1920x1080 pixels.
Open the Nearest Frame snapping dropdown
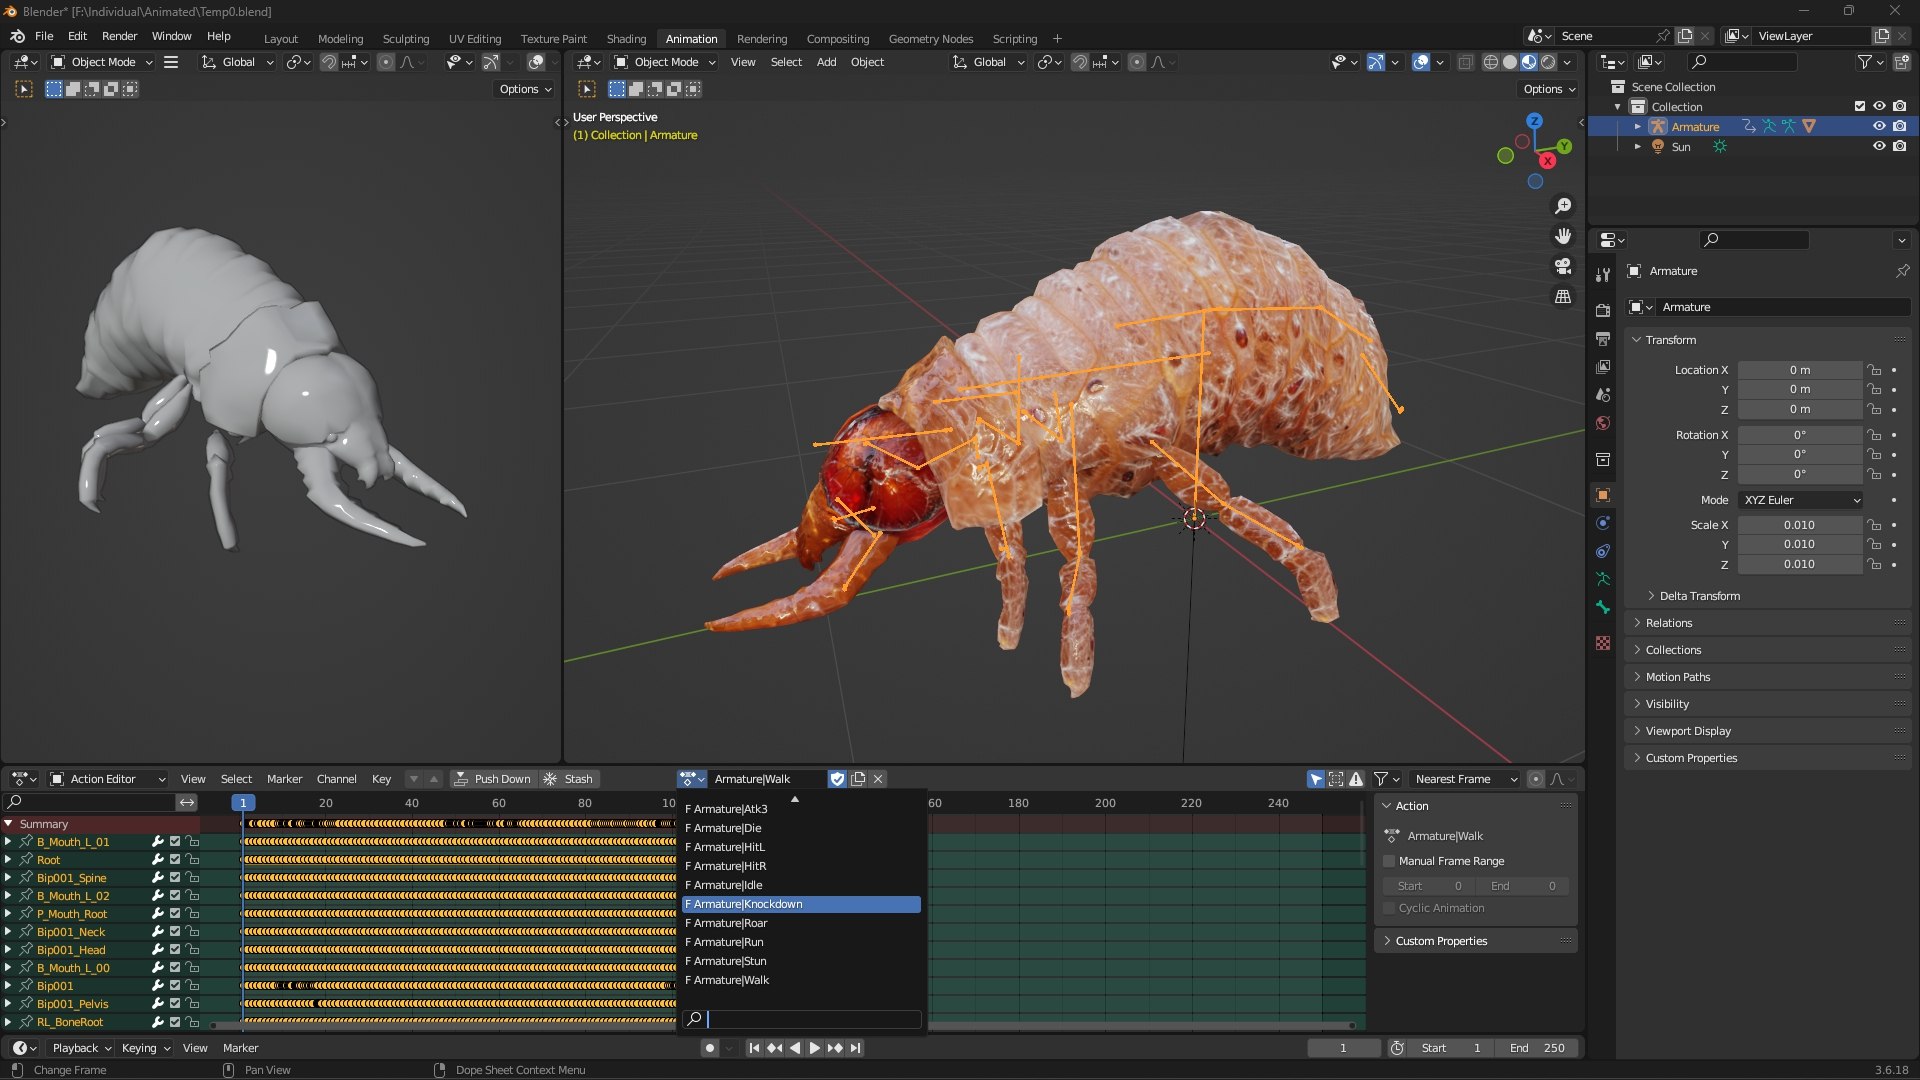1465,779
